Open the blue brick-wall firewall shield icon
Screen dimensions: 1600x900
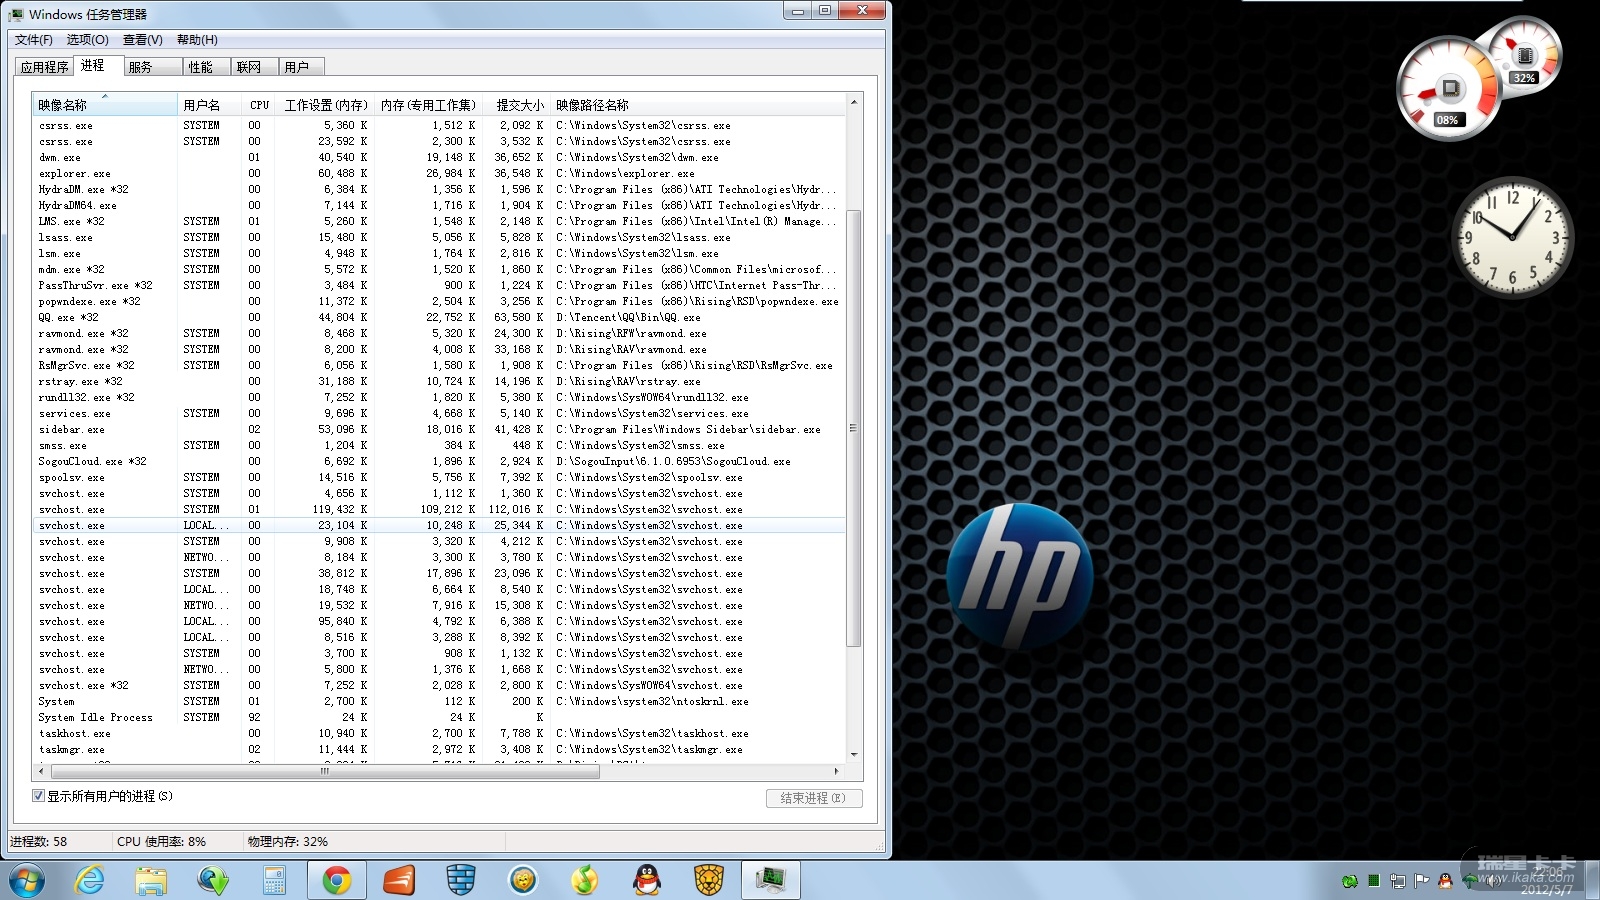click(461, 881)
